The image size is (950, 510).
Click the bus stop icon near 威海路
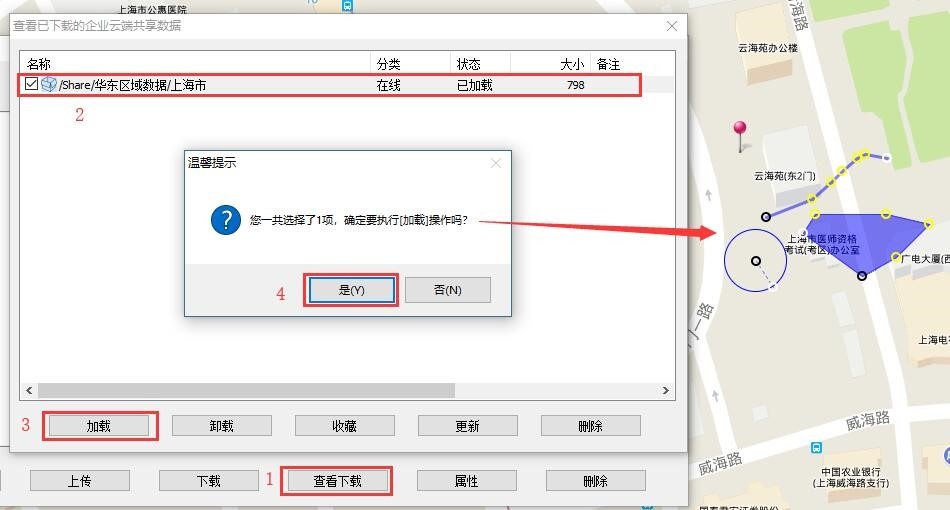(x=818, y=447)
